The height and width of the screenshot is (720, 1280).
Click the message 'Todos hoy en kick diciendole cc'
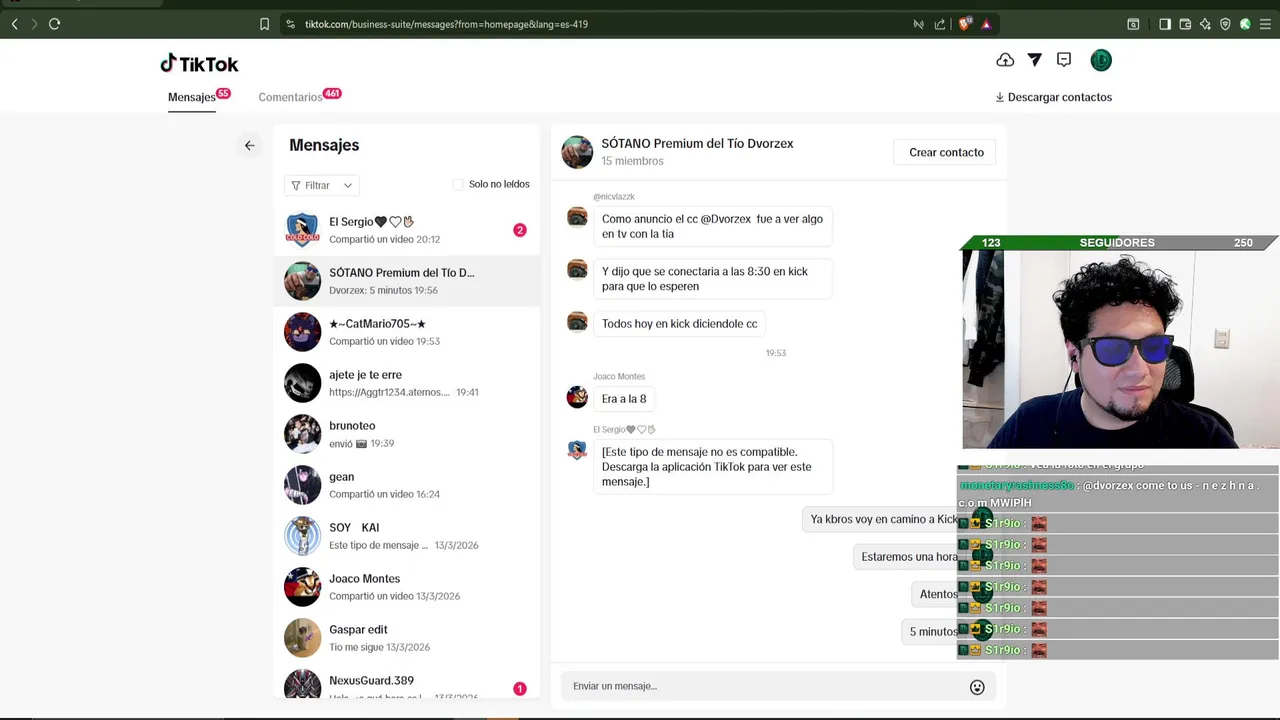679,324
